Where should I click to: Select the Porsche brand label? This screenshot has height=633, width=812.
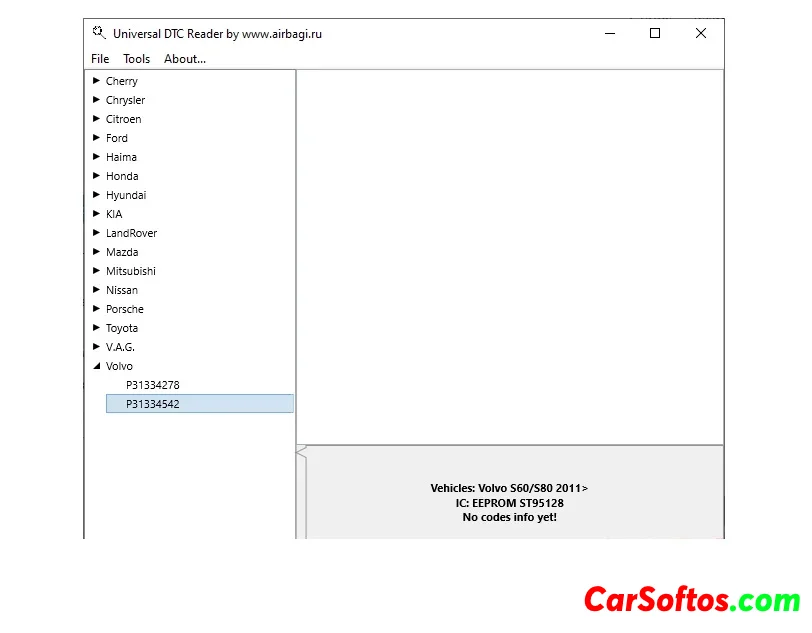pos(125,309)
